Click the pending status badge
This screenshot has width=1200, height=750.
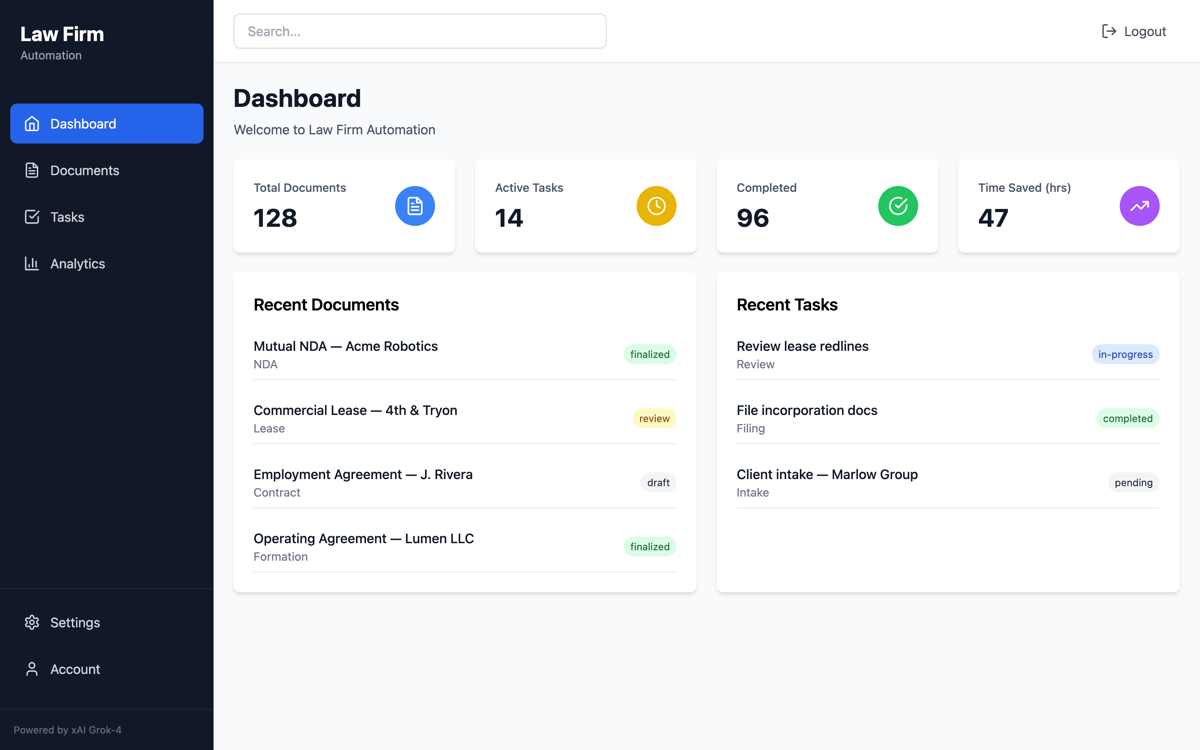click(x=1134, y=482)
